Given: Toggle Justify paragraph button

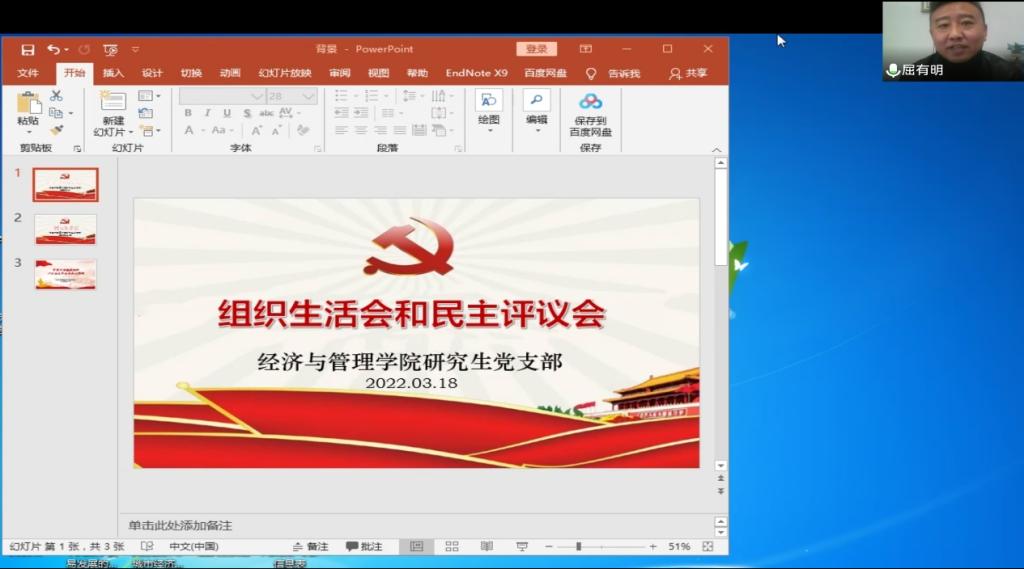Looking at the screenshot, I should (x=400, y=131).
